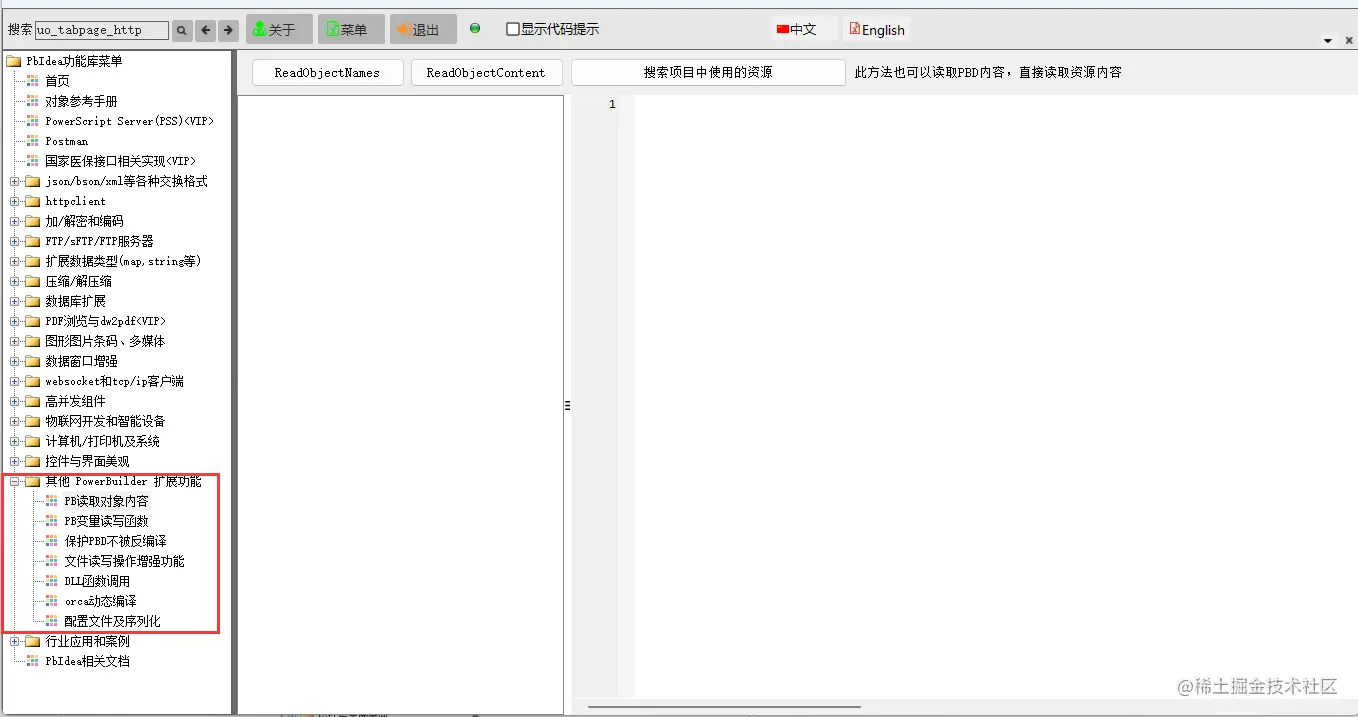Click inside the 搜索 input field
The width and height of the screenshot is (1358, 717).
103,29
